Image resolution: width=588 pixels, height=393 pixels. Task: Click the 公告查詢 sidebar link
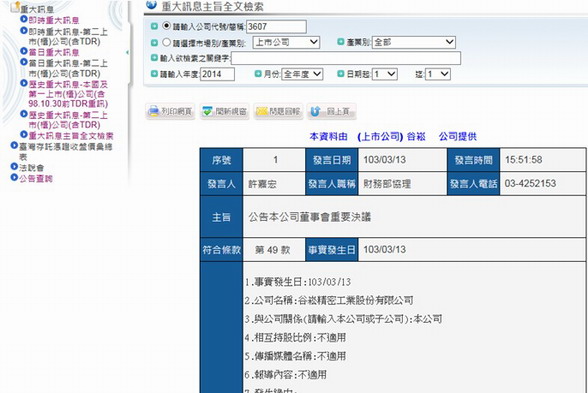(x=36, y=178)
